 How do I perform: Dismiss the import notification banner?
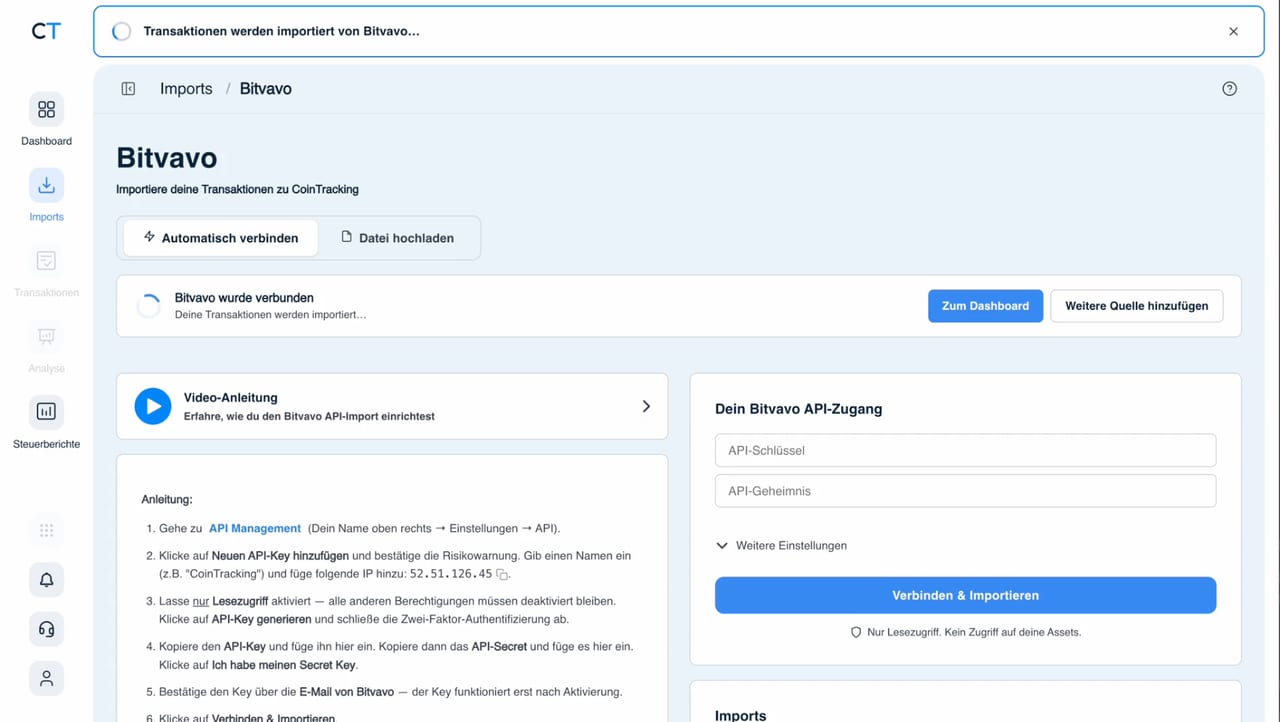1233,32
